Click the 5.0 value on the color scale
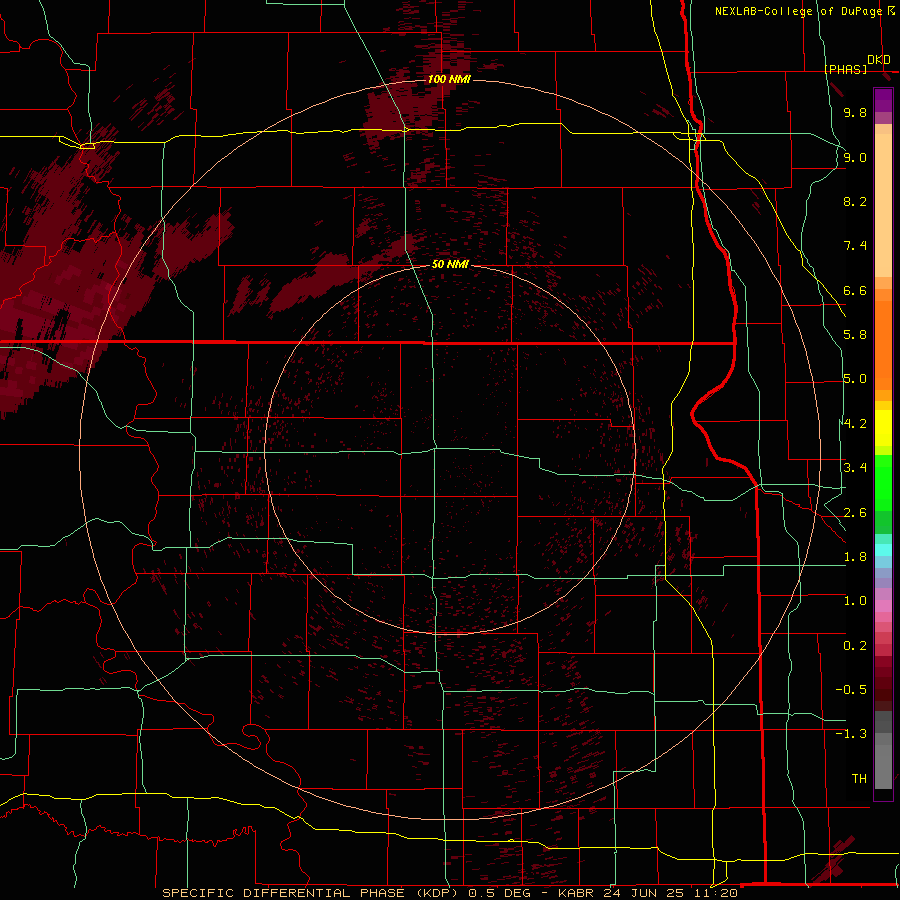This screenshot has height=900, width=900. (x=855, y=379)
